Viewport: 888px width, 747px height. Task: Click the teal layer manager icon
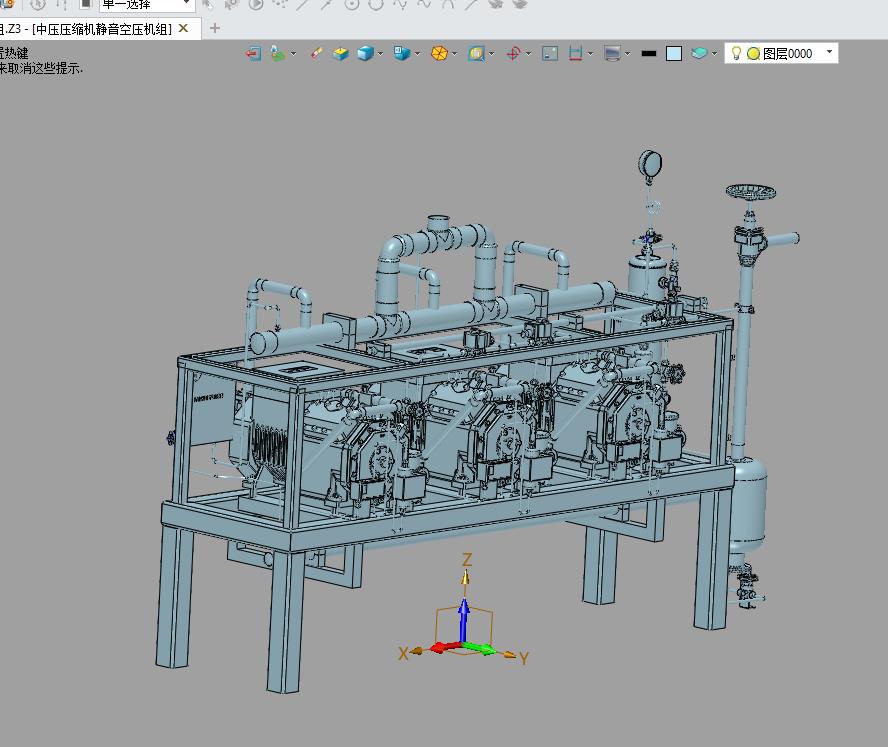[699, 53]
